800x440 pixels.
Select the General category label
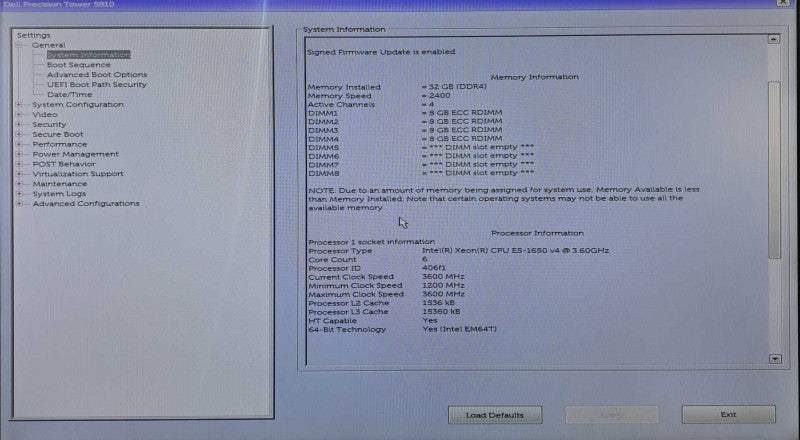(48, 45)
